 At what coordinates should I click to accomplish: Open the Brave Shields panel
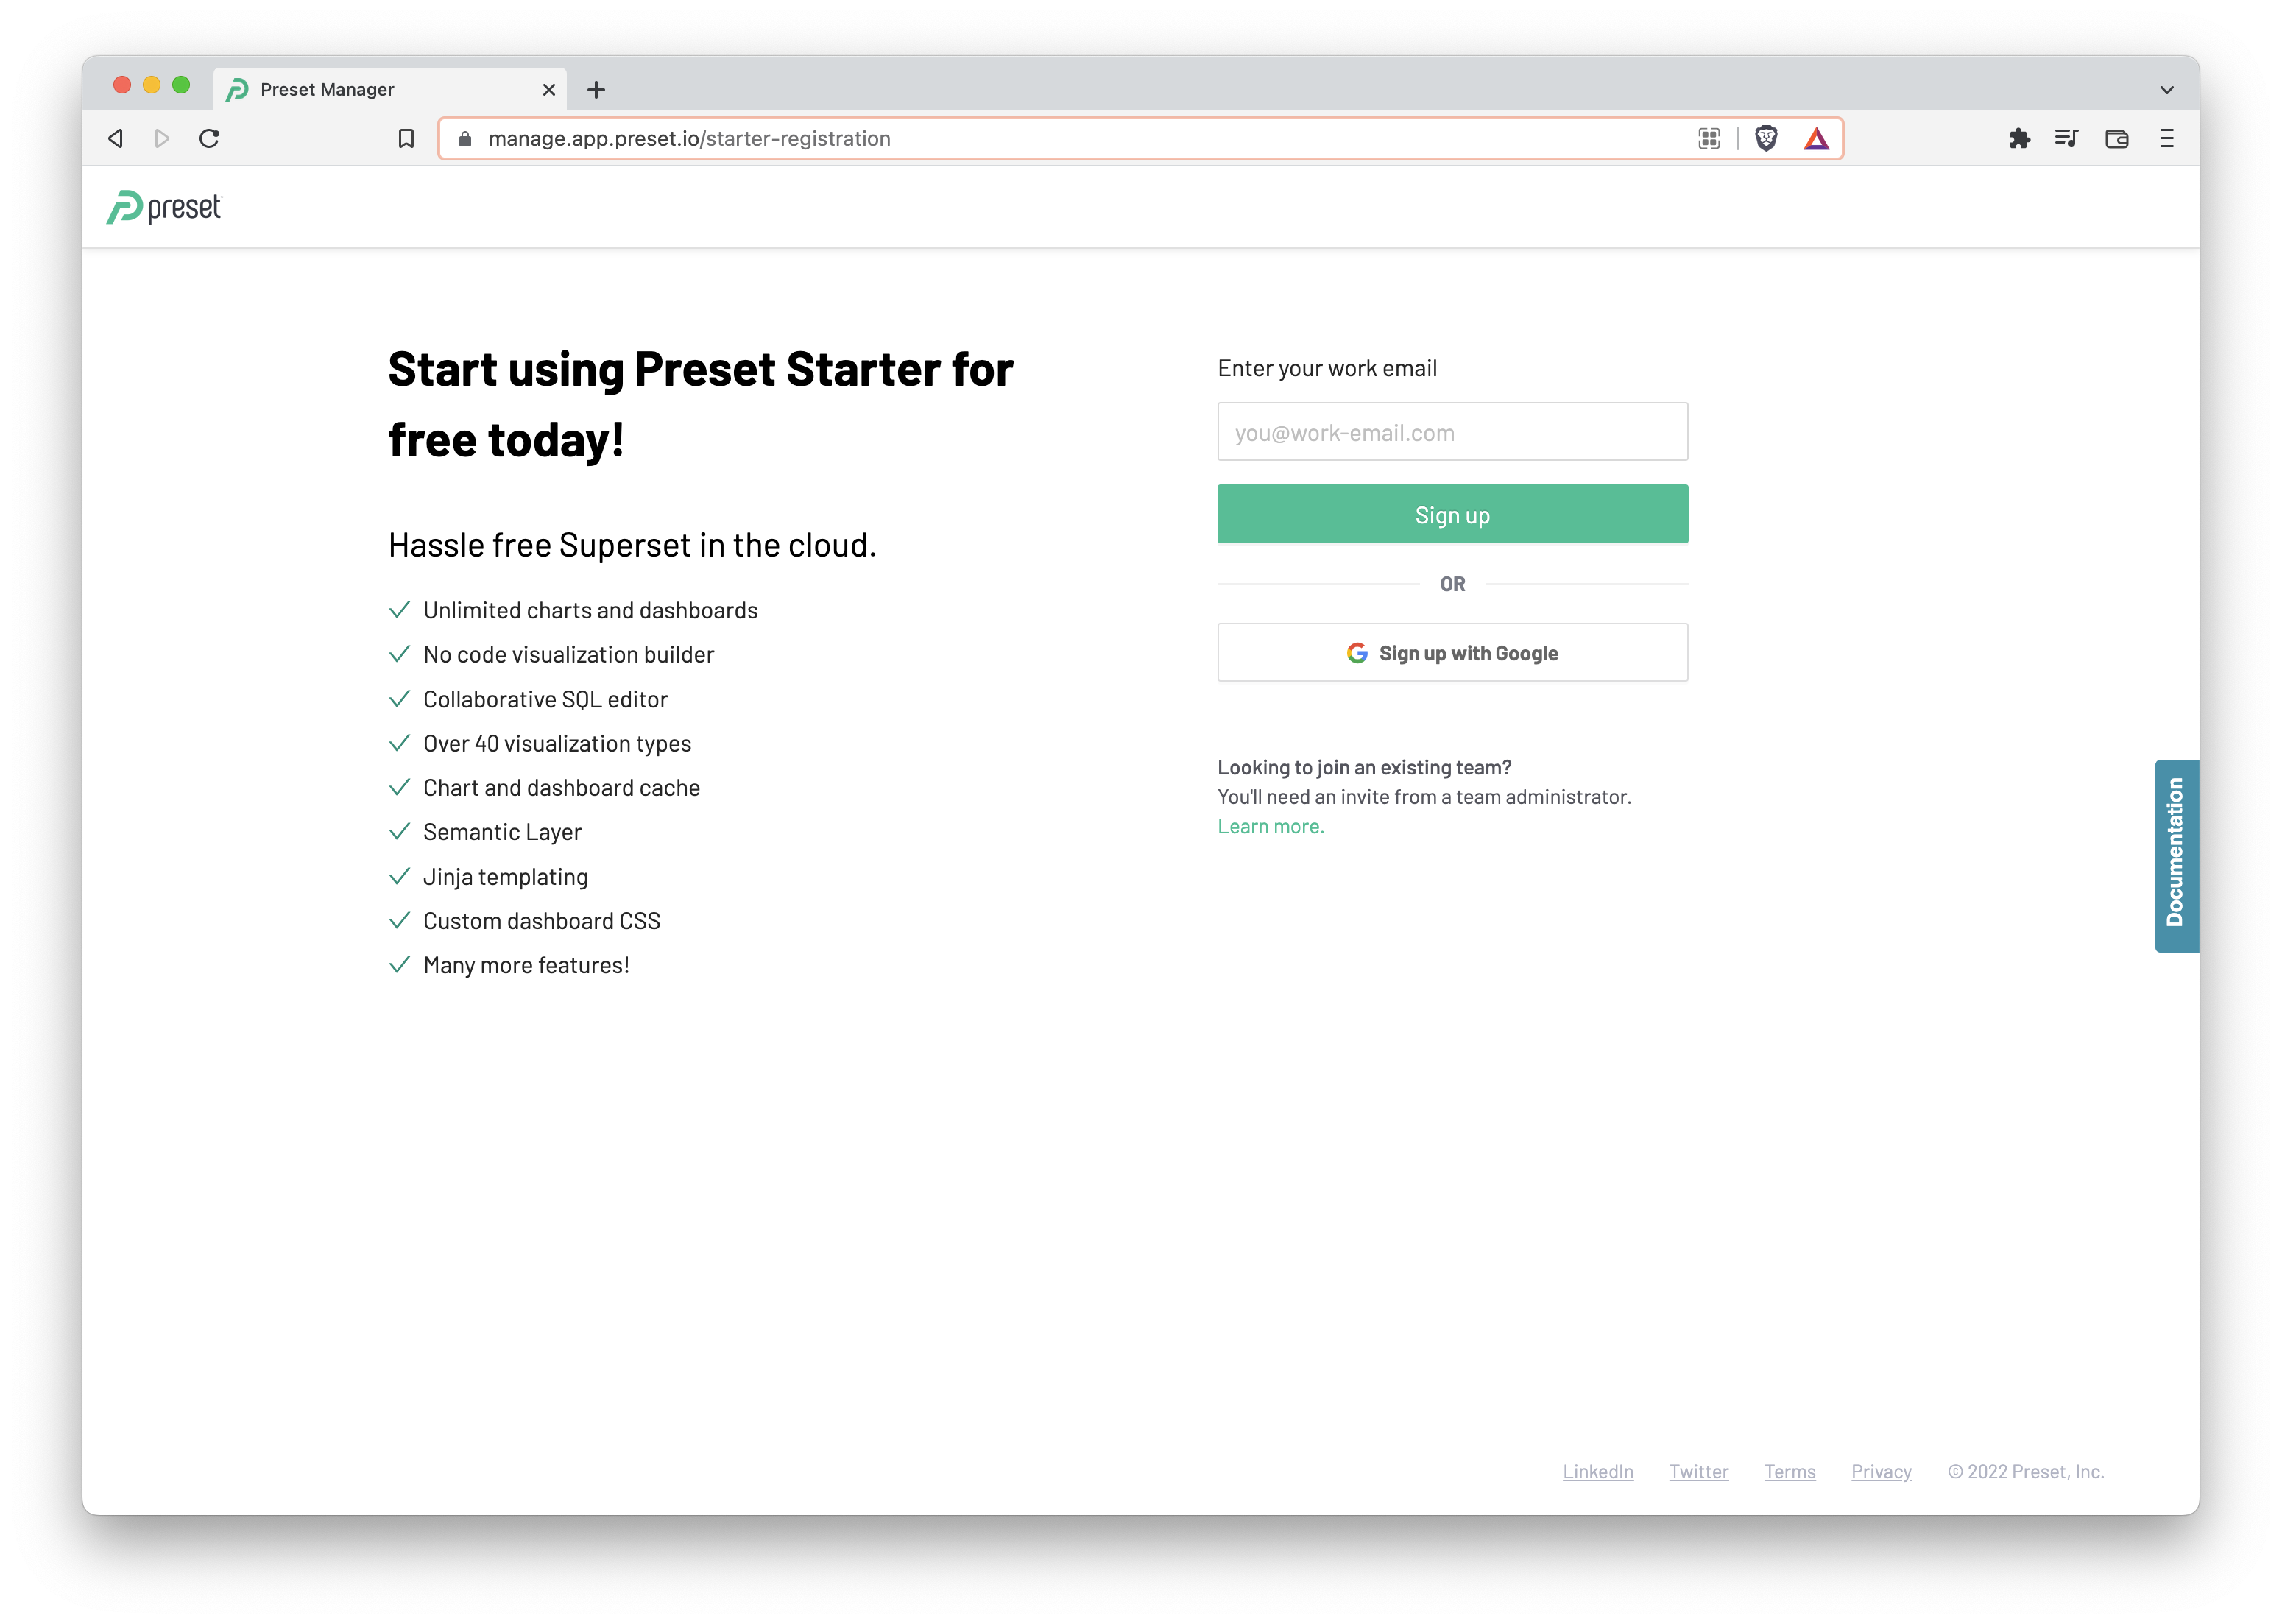click(1766, 138)
